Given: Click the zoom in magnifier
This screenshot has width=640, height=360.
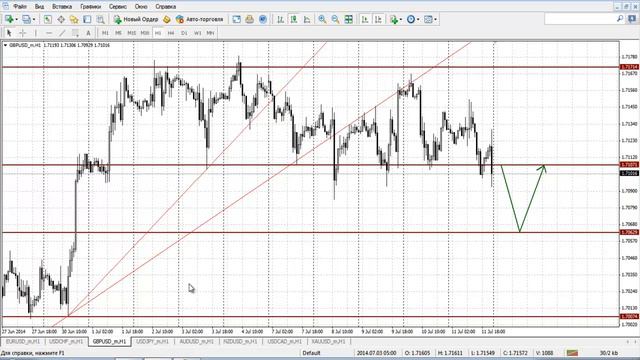Looking at the screenshot, I should (x=322, y=19).
